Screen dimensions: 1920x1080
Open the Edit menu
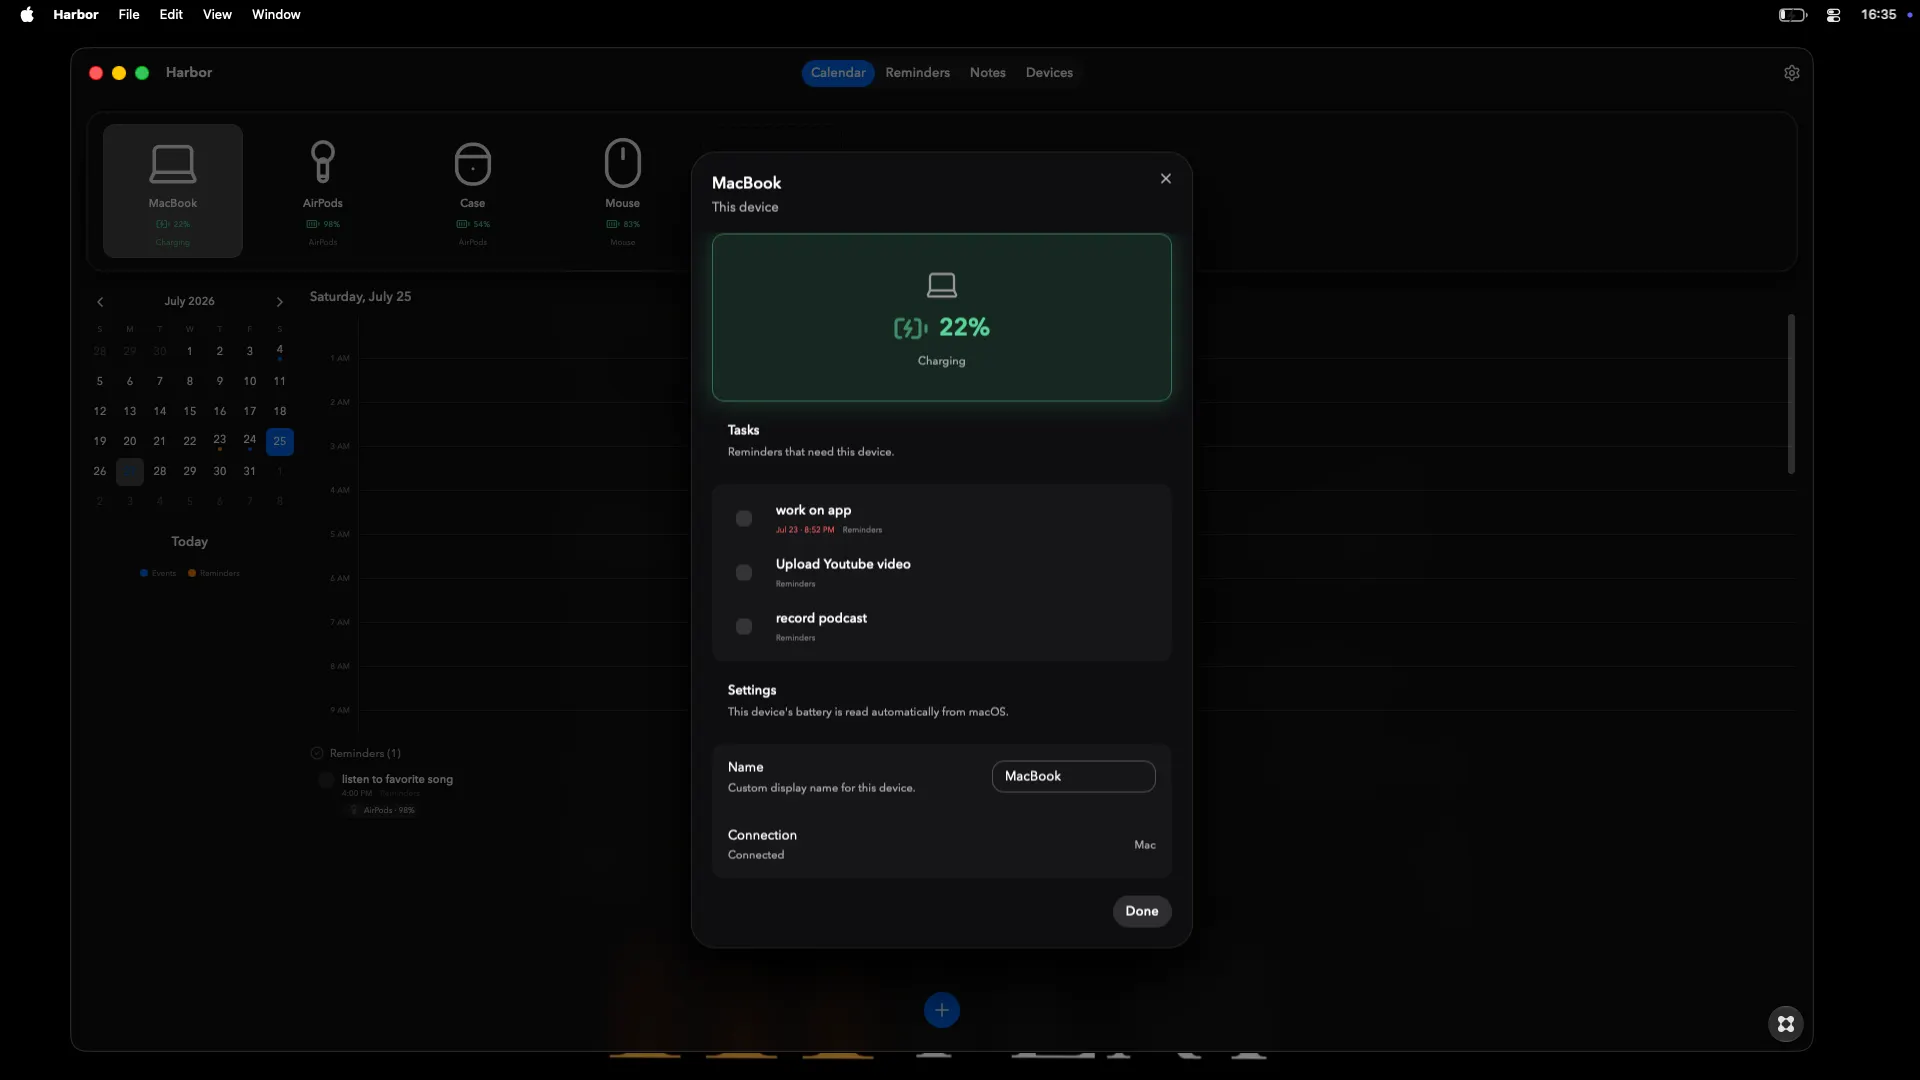[x=171, y=15]
